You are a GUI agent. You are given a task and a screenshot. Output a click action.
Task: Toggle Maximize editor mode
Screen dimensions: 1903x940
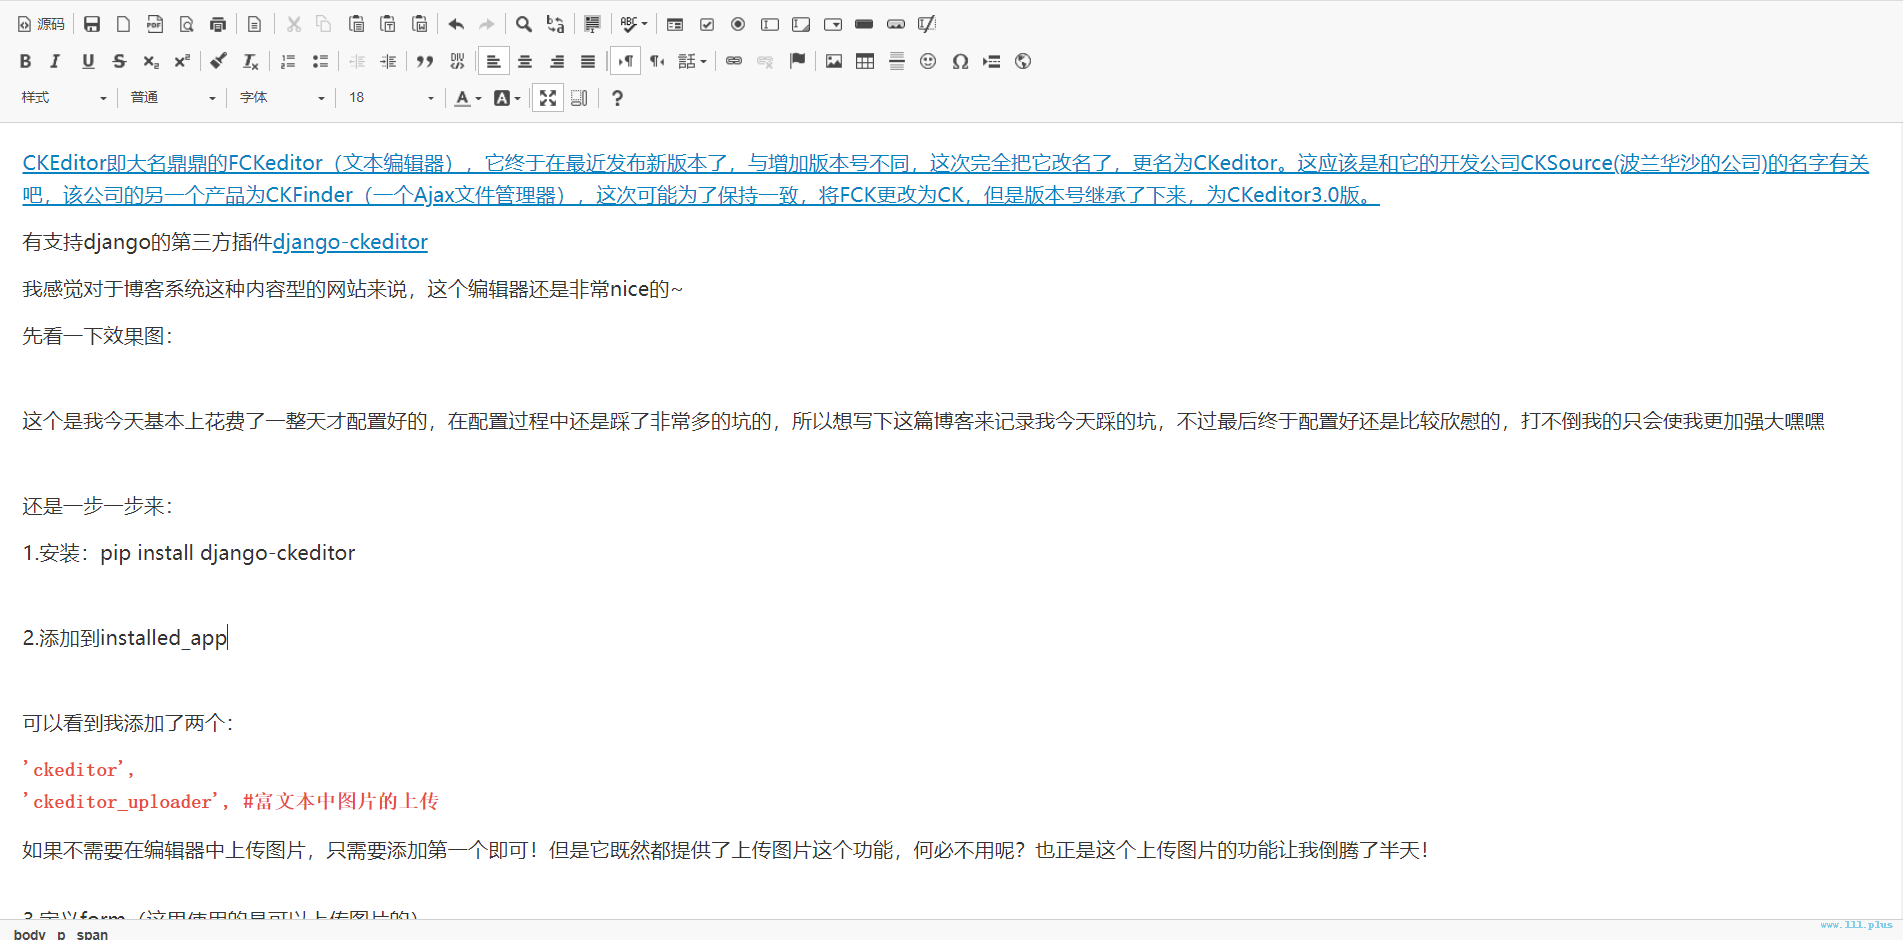[x=548, y=98]
